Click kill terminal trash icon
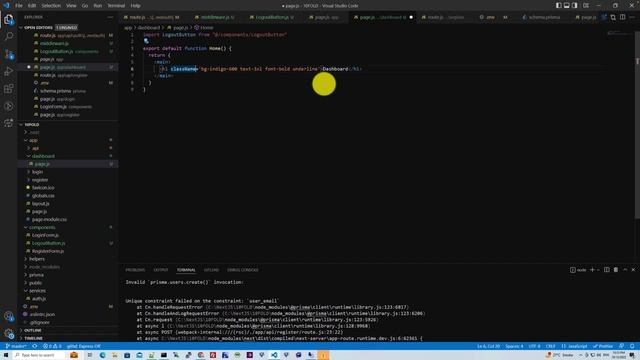640x360 pixels. pyautogui.click(x=616, y=270)
